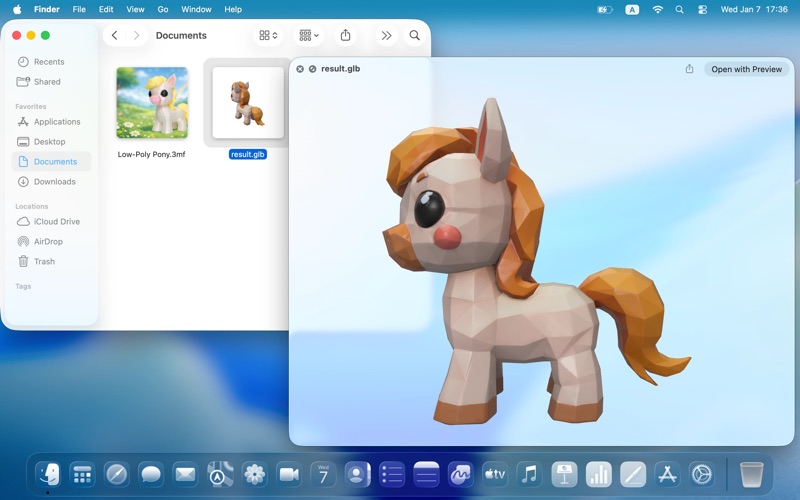Launch Freeform from the Dock
Image resolution: width=800 pixels, height=500 pixels.
click(461, 474)
